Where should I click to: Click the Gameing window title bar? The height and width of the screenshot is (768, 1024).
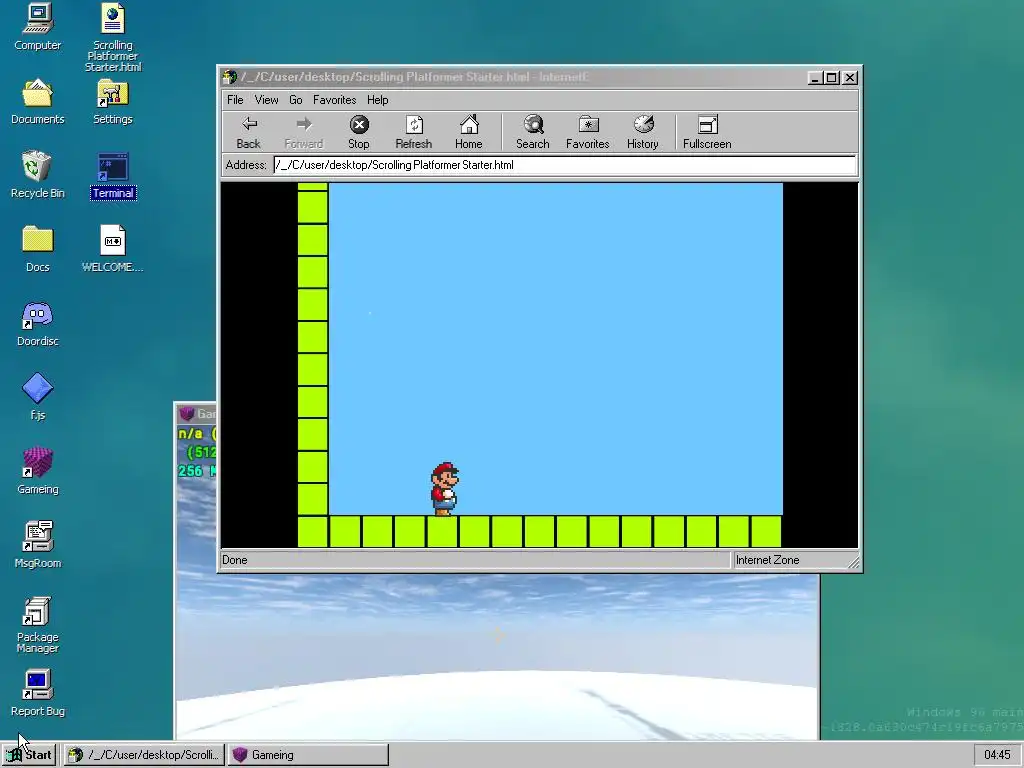(x=196, y=413)
